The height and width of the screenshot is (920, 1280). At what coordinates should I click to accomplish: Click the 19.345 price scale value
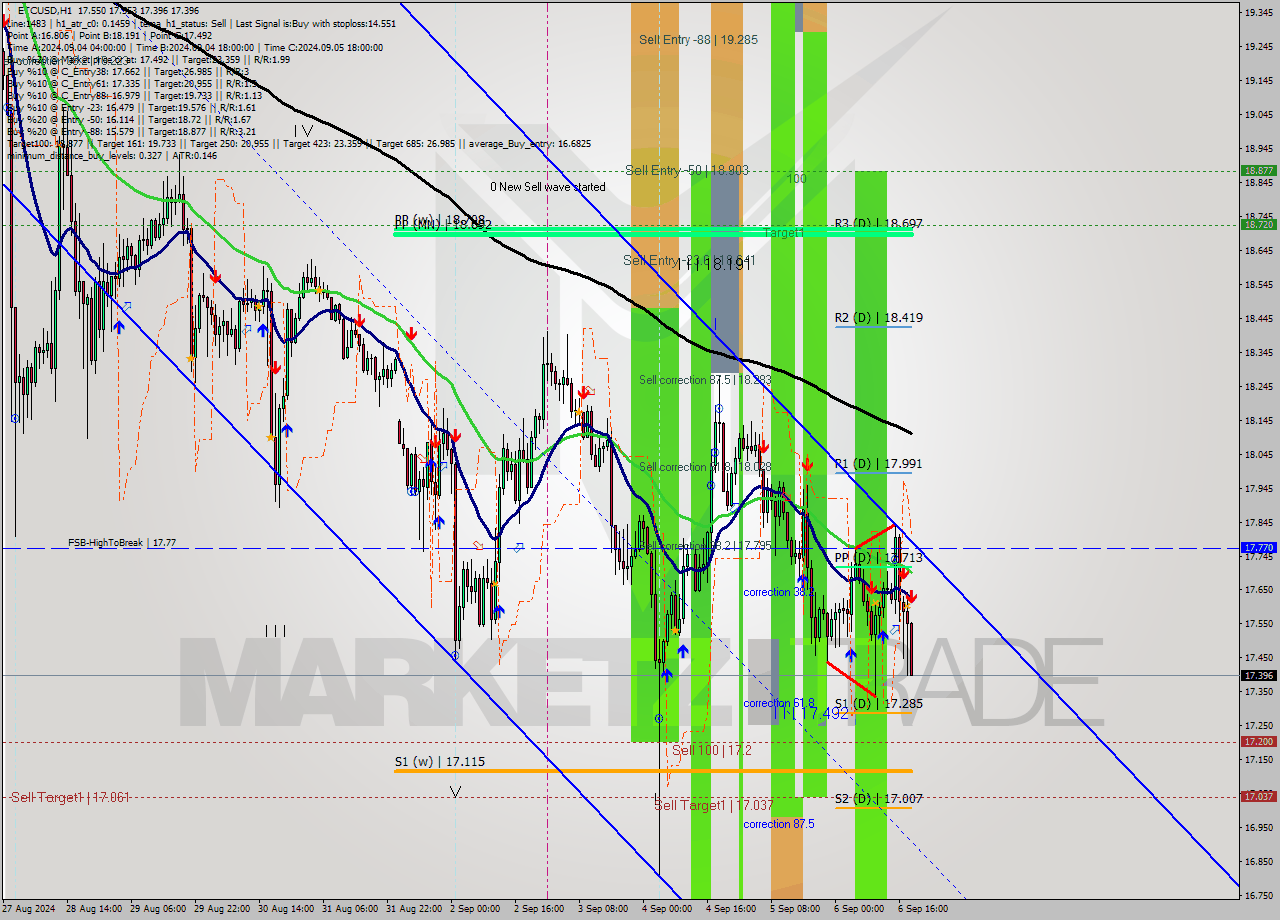point(1257,12)
